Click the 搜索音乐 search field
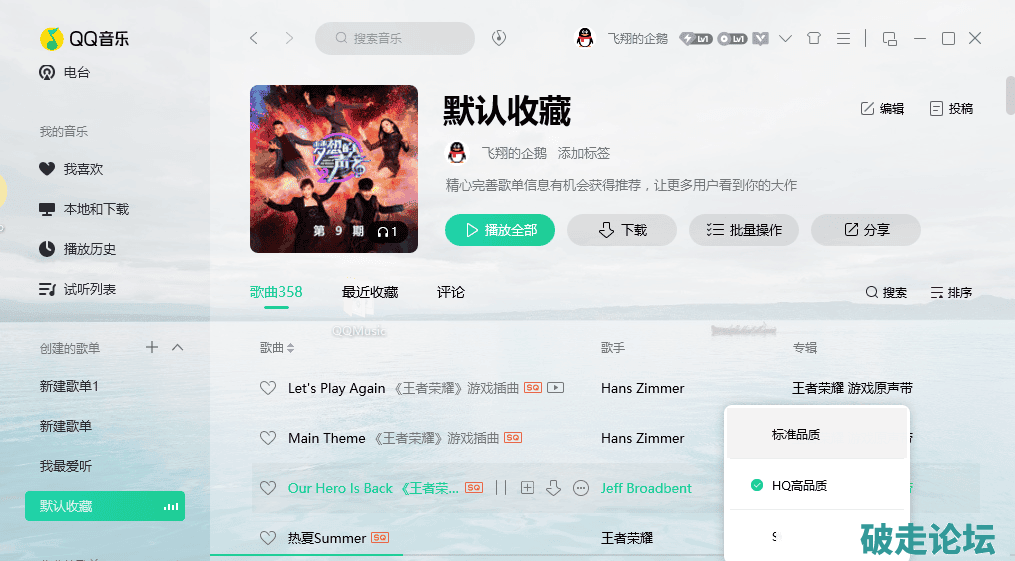1015x561 pixels. (395, 38)
